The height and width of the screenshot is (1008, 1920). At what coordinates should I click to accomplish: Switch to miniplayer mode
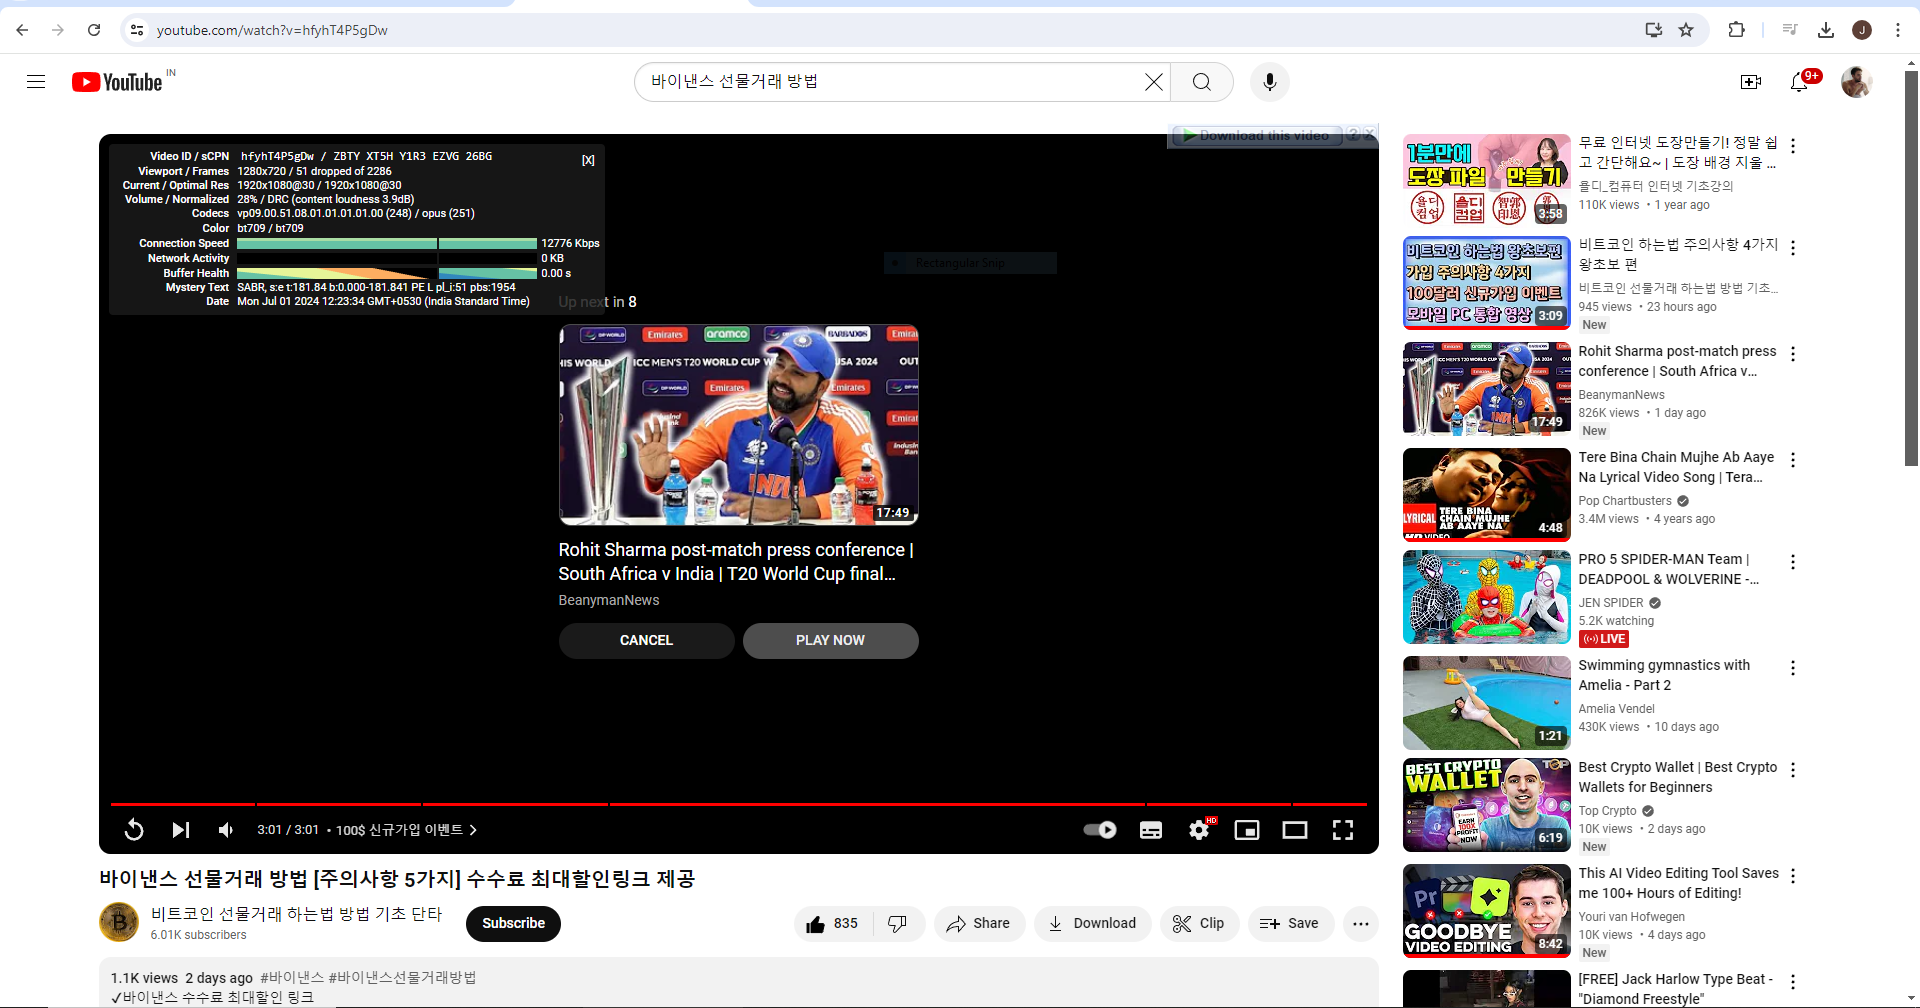coord(1247,830)
